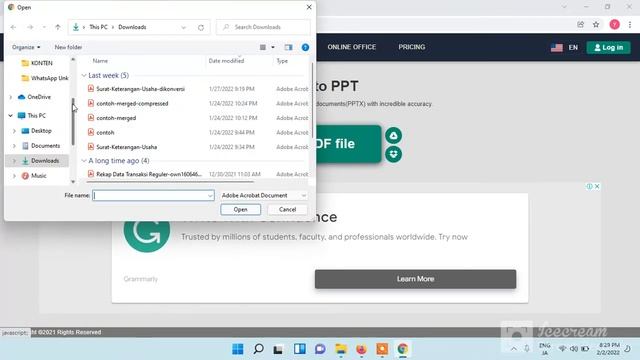Expand the Music tree node

tap(14, 176)
